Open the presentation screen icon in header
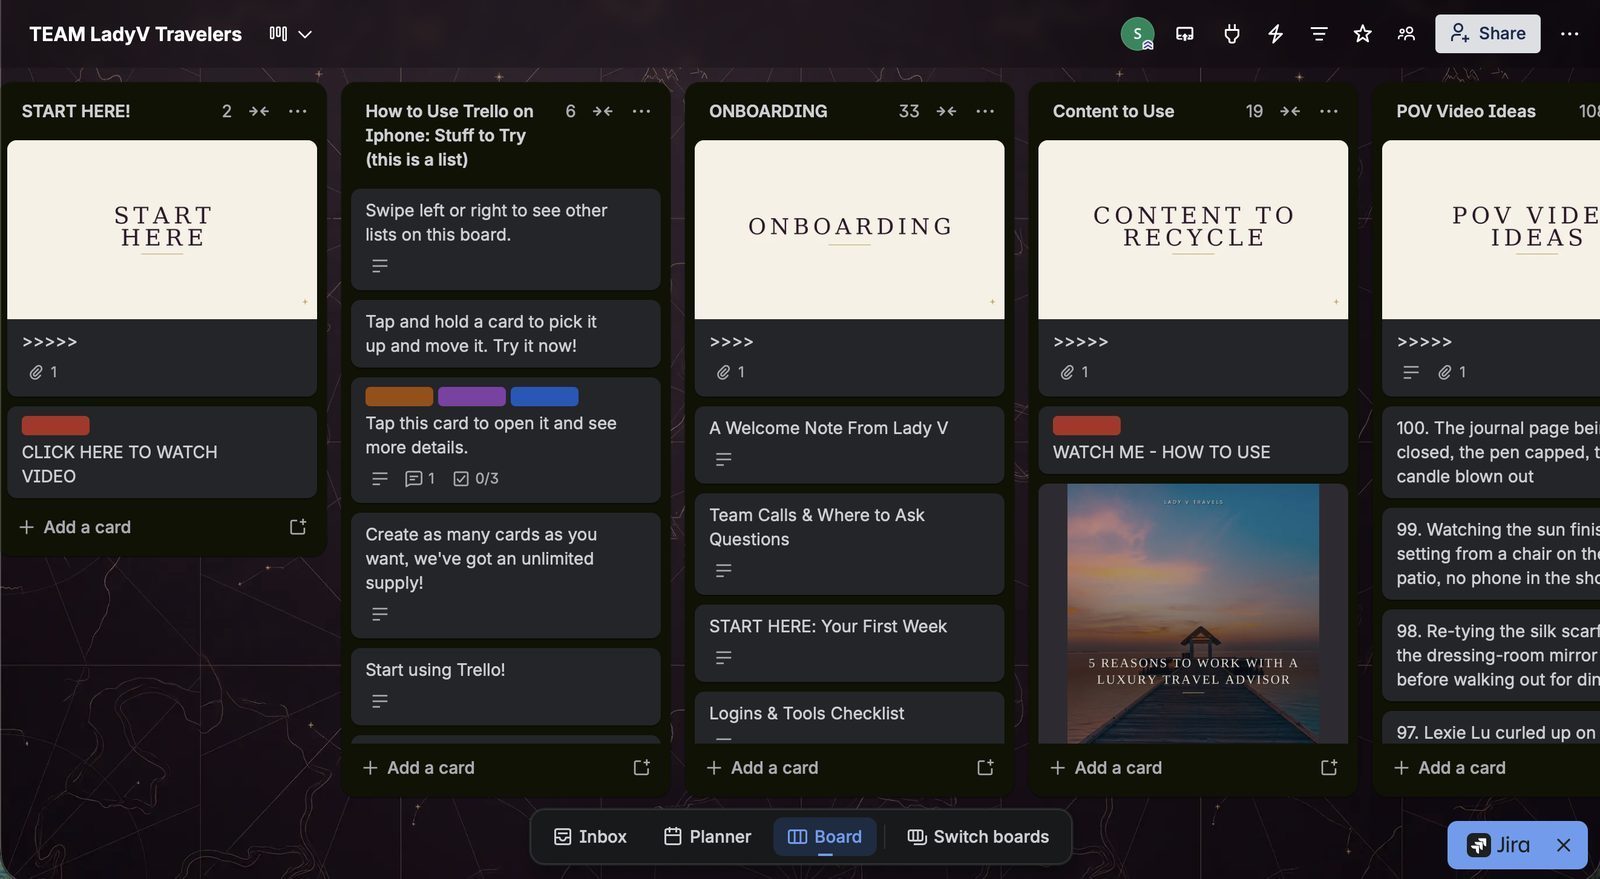 pos(1185,34)
